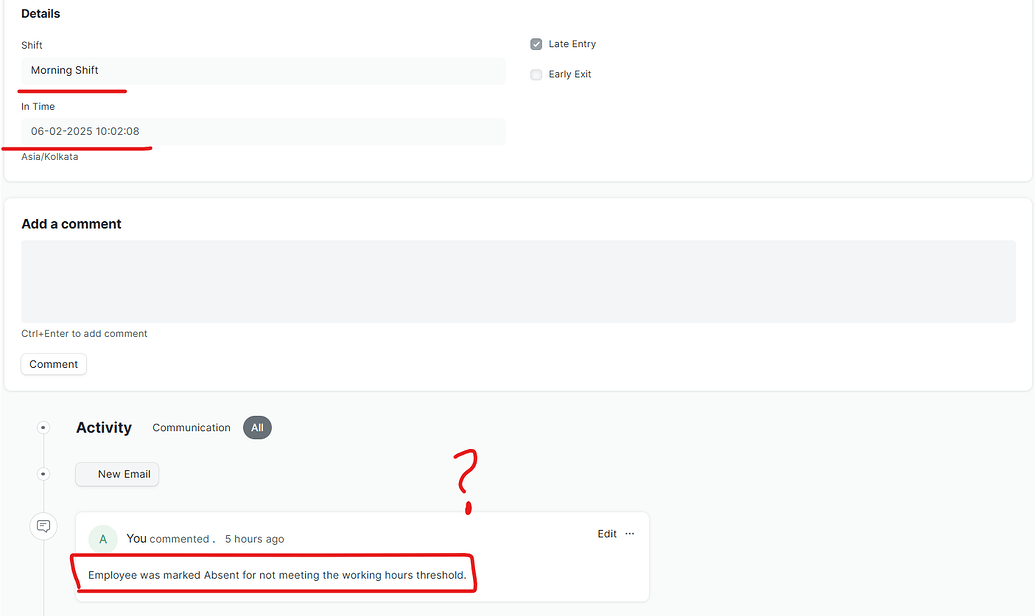Click the 'Details' section heading

pyautogui.click(x=40, y=14)
